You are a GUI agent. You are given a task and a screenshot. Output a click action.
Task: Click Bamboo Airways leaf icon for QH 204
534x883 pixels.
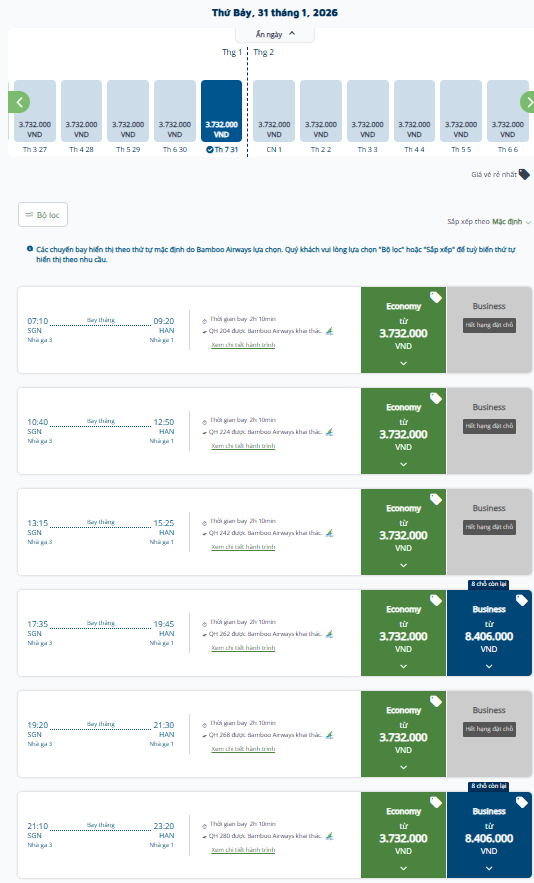coord(330,331)
